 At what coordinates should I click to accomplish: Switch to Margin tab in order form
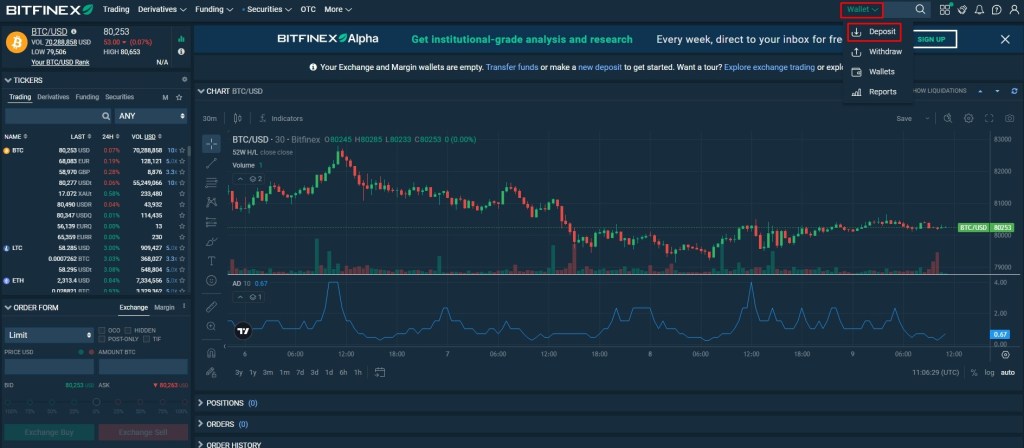[x=164, y=307]
